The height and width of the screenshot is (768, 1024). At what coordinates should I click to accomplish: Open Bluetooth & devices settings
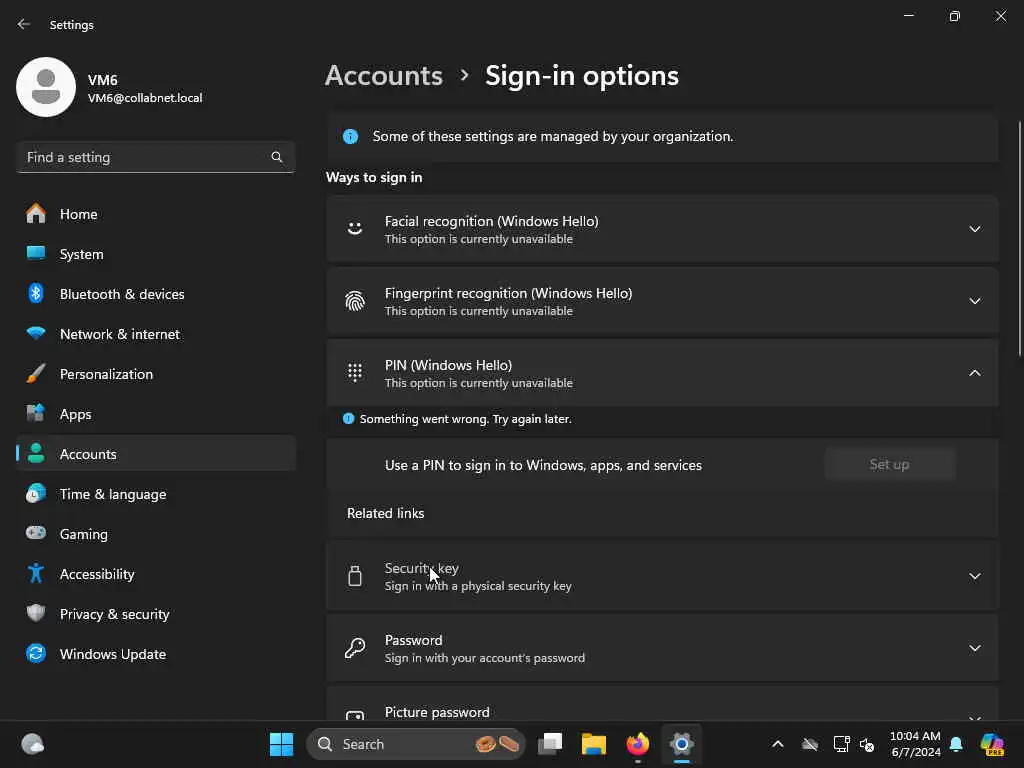point(156,294)
